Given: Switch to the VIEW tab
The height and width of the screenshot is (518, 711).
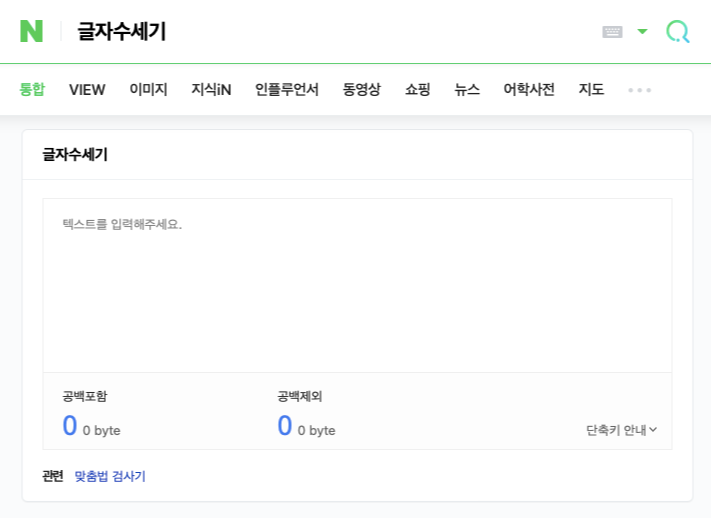Looking at the screenshot, I should click(87, 89).
